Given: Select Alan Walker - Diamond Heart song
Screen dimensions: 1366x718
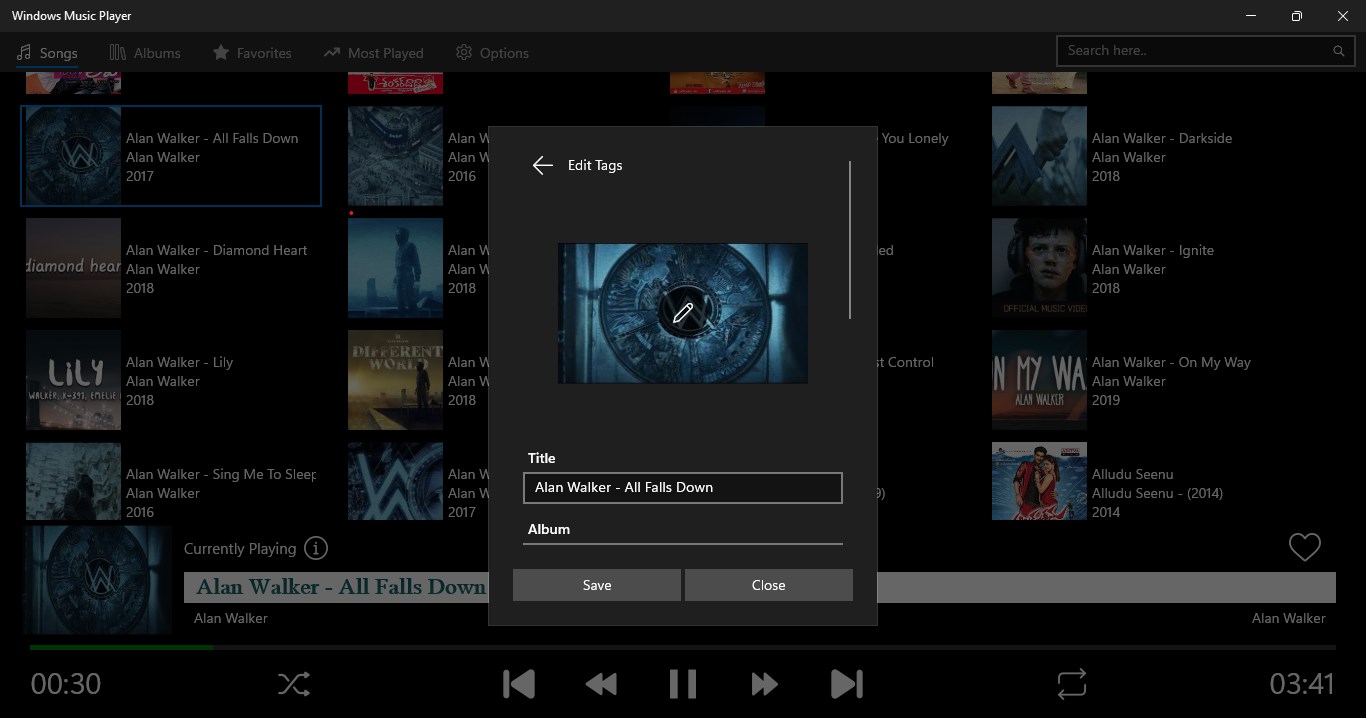Looking at the screenshot, I should coord(171,268).
